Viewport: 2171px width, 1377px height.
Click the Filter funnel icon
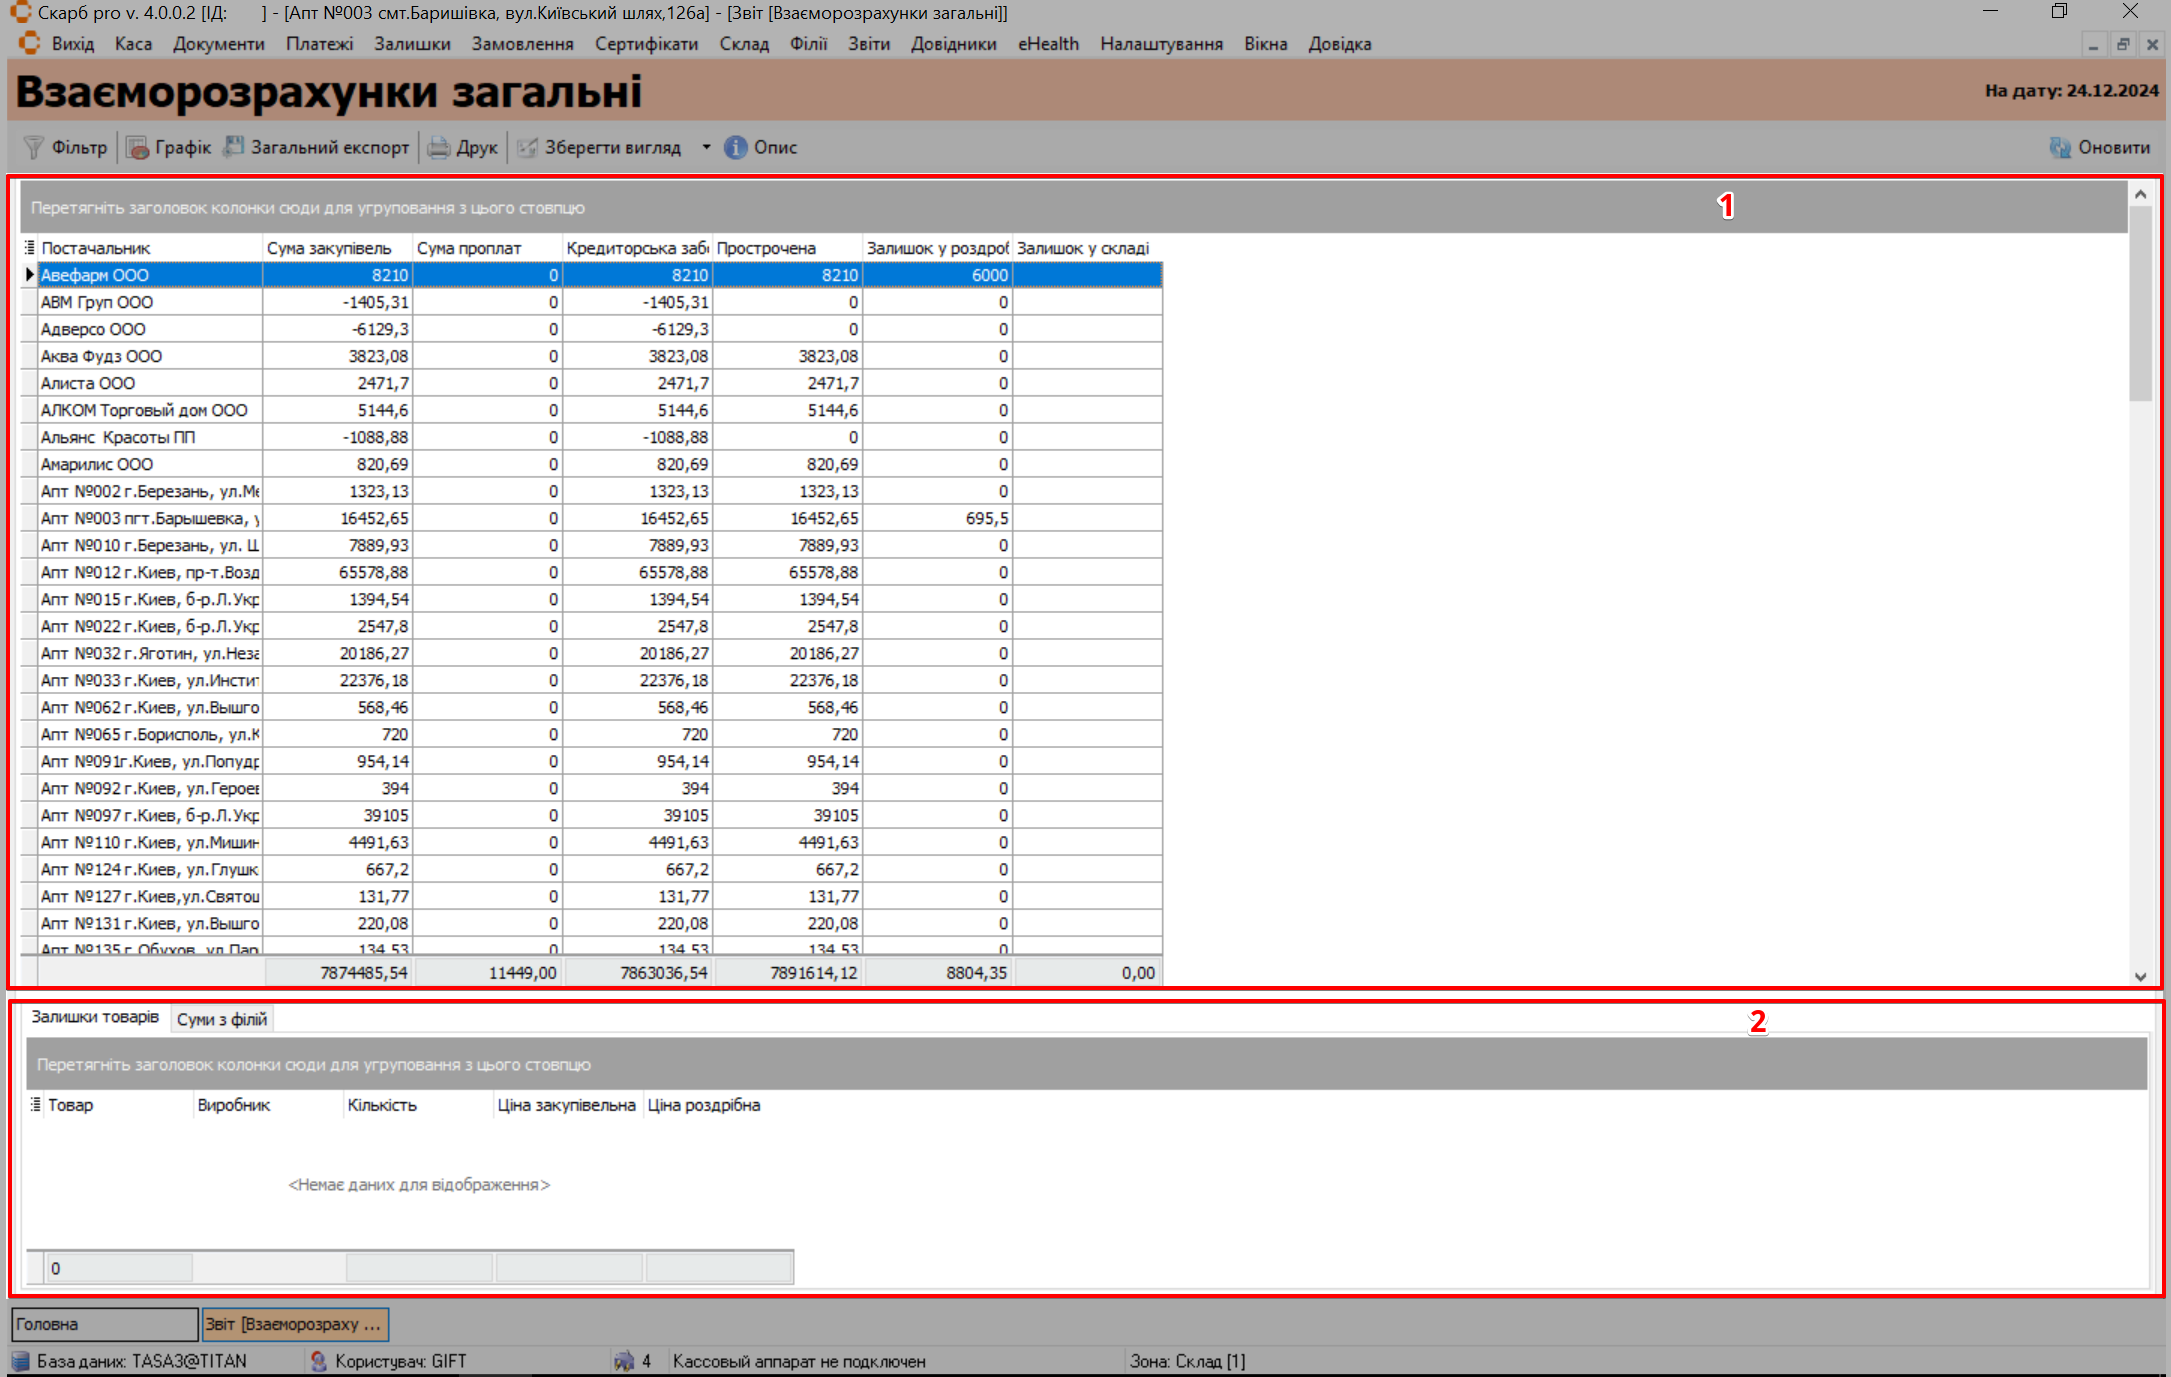click(x=34, y=148)
